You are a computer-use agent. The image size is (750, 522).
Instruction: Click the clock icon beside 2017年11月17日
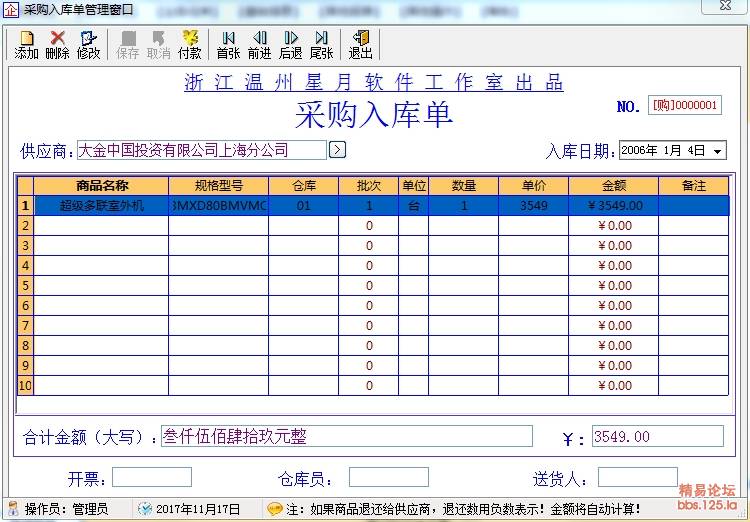tap(144, 509)
